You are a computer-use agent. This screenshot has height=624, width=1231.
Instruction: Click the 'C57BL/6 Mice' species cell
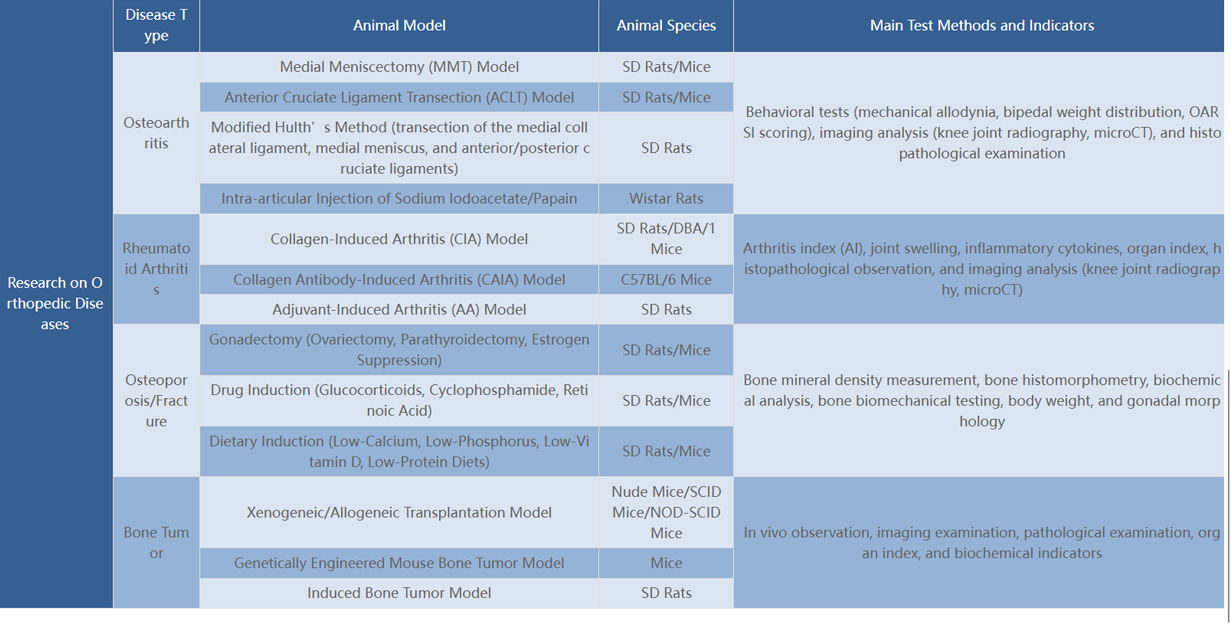[x=666, y=280]
